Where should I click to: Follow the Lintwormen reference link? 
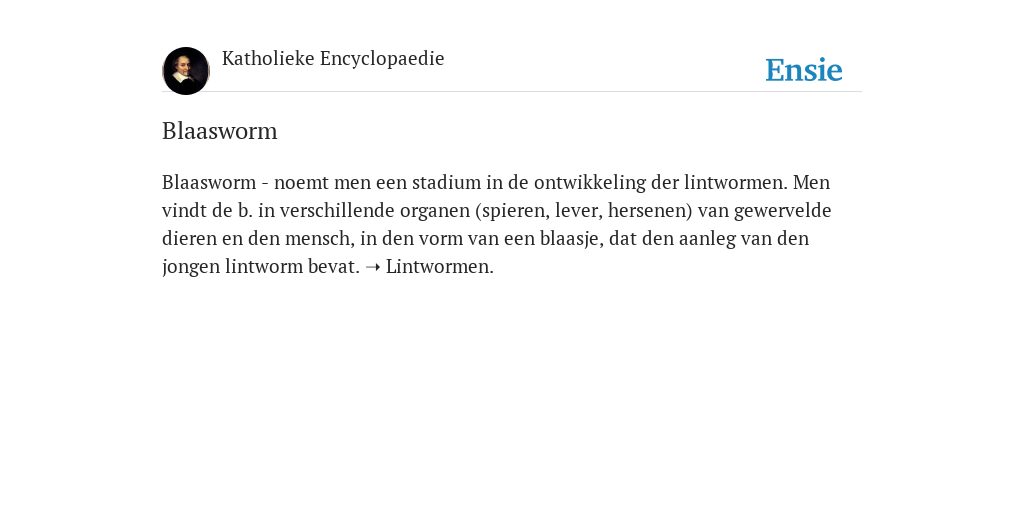pos(440,266)
